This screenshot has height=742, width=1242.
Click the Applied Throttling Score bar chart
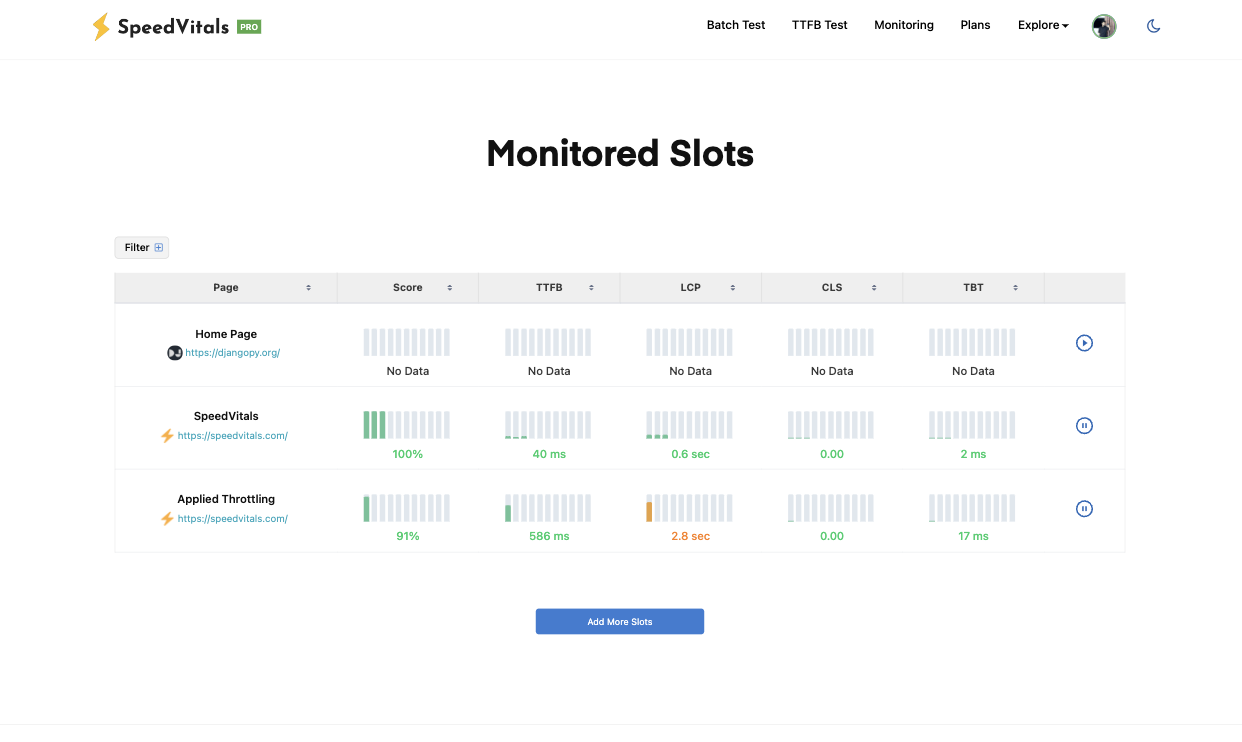tap(407, 508)
